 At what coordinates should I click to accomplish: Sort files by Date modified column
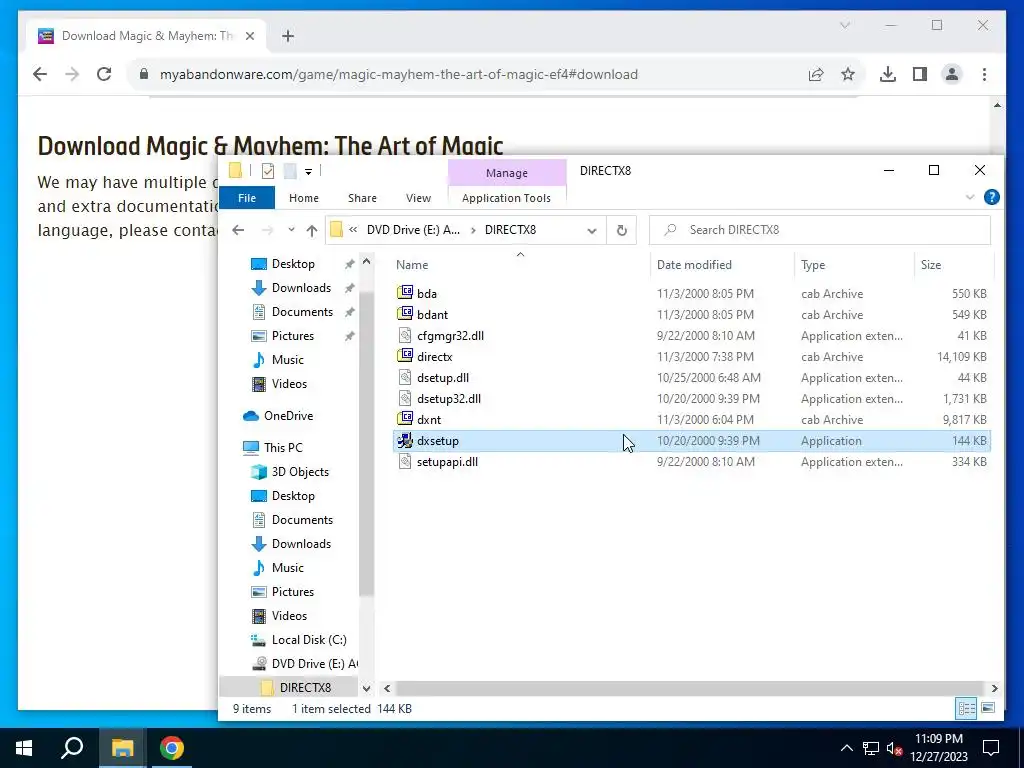(722, 264)
